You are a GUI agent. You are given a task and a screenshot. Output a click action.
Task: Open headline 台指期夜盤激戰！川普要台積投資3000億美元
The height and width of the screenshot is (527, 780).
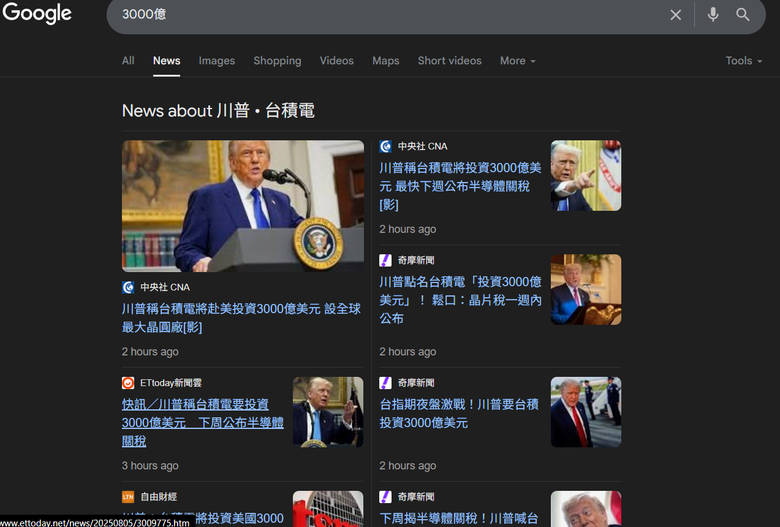(x=459, y=414)
